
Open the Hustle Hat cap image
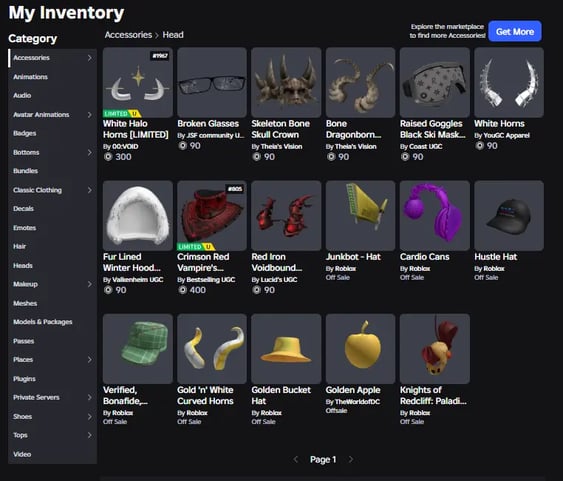[509, 216]
